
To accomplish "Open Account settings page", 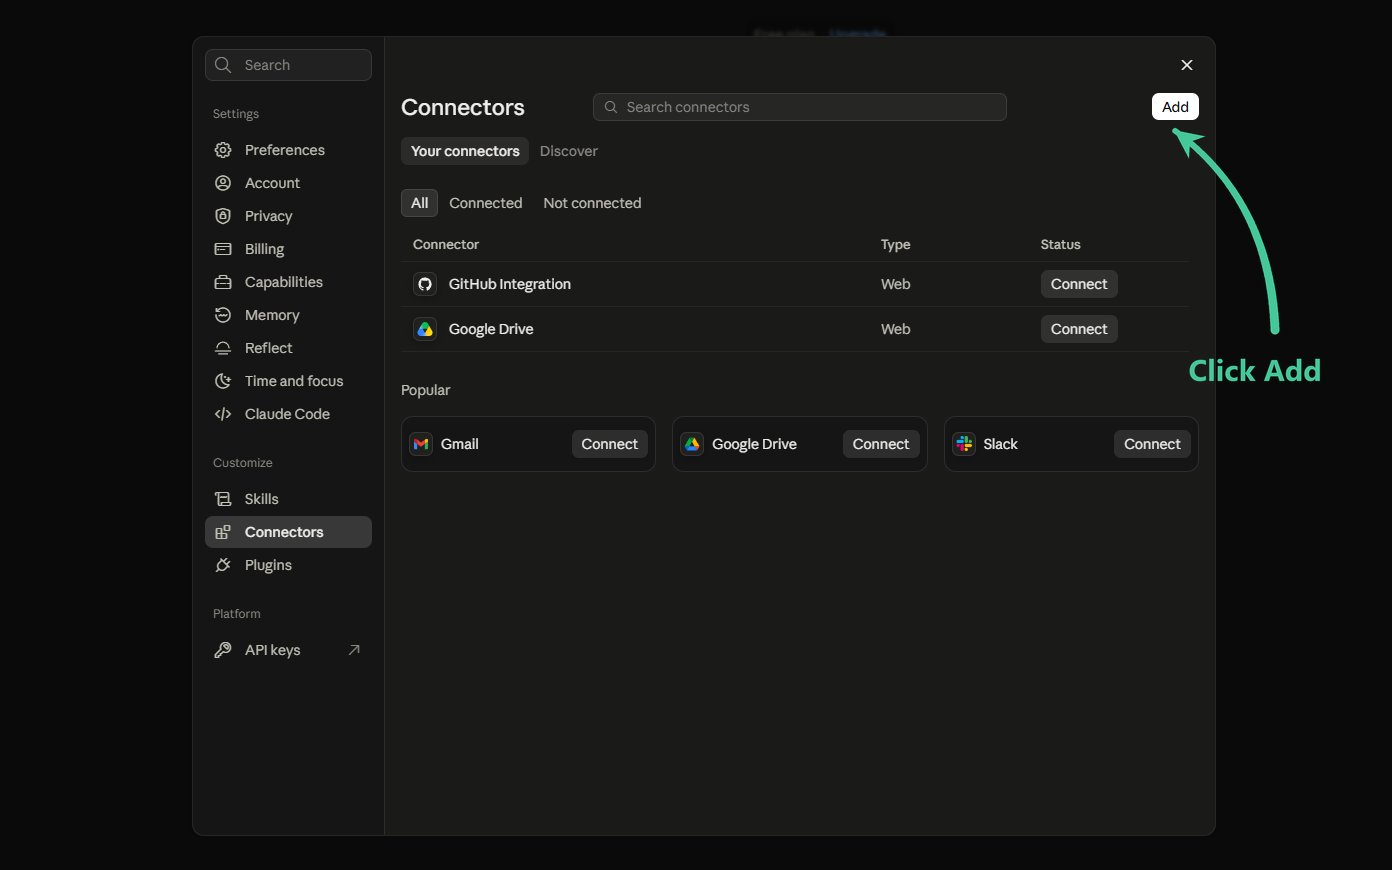I will (288, 183).
